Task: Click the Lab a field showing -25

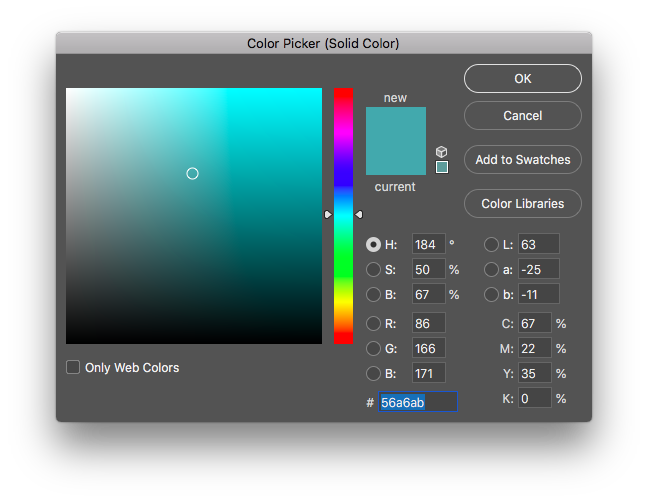Action: 539,269
